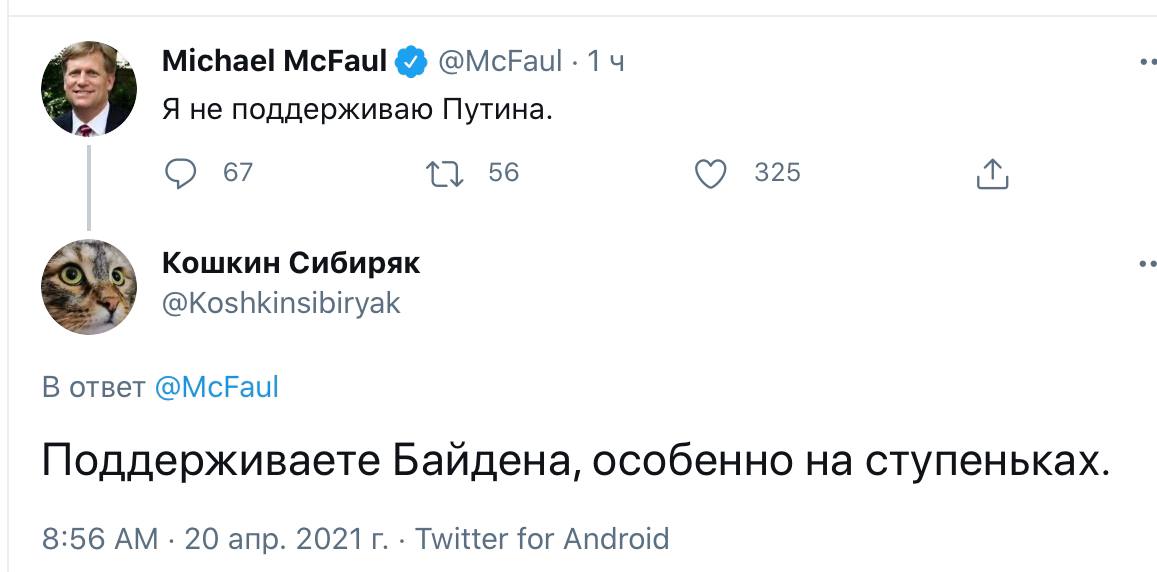Expand more options on Кошкин Сибиряк's reply

1147,264
